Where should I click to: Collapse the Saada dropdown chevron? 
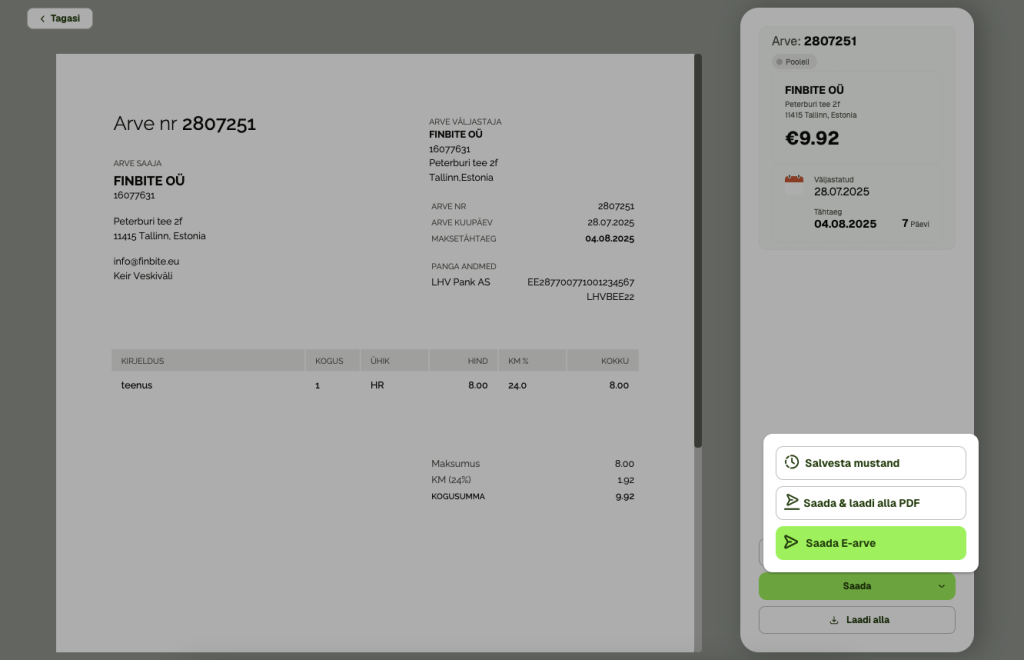(x=941, y=586)
